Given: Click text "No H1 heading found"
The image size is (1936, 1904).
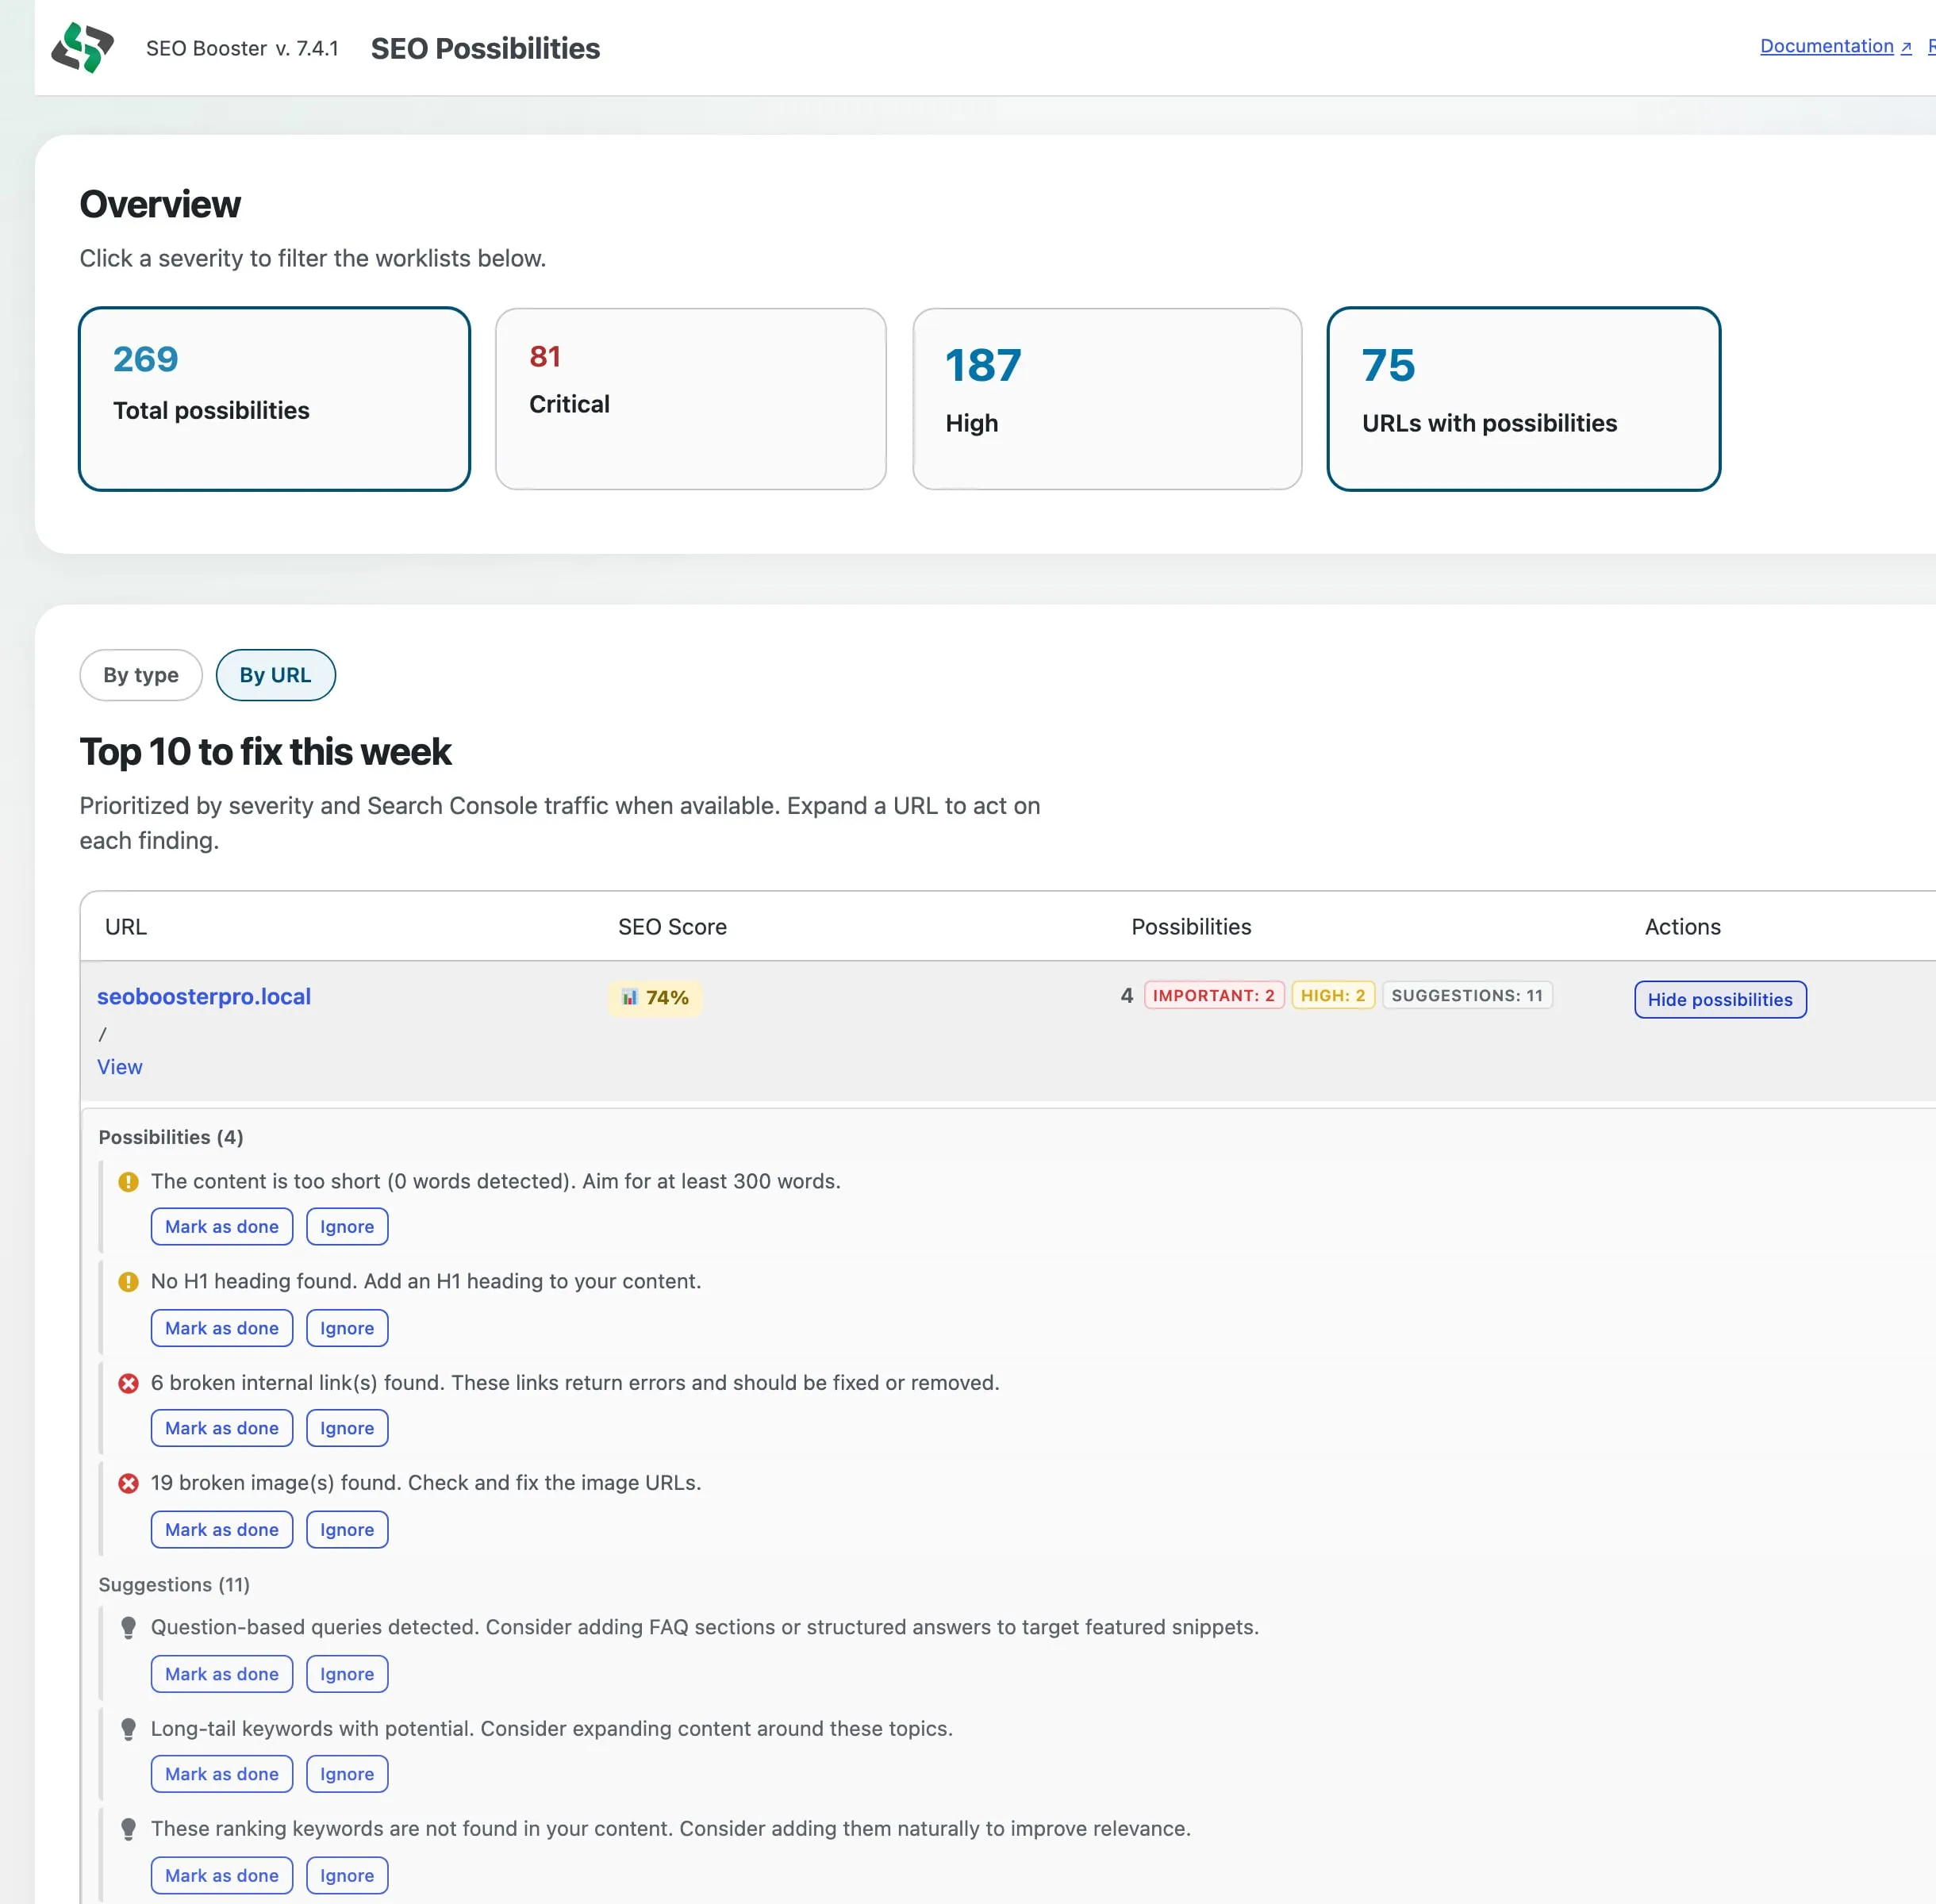Looking at the screenshot, I should point(254,1281).
